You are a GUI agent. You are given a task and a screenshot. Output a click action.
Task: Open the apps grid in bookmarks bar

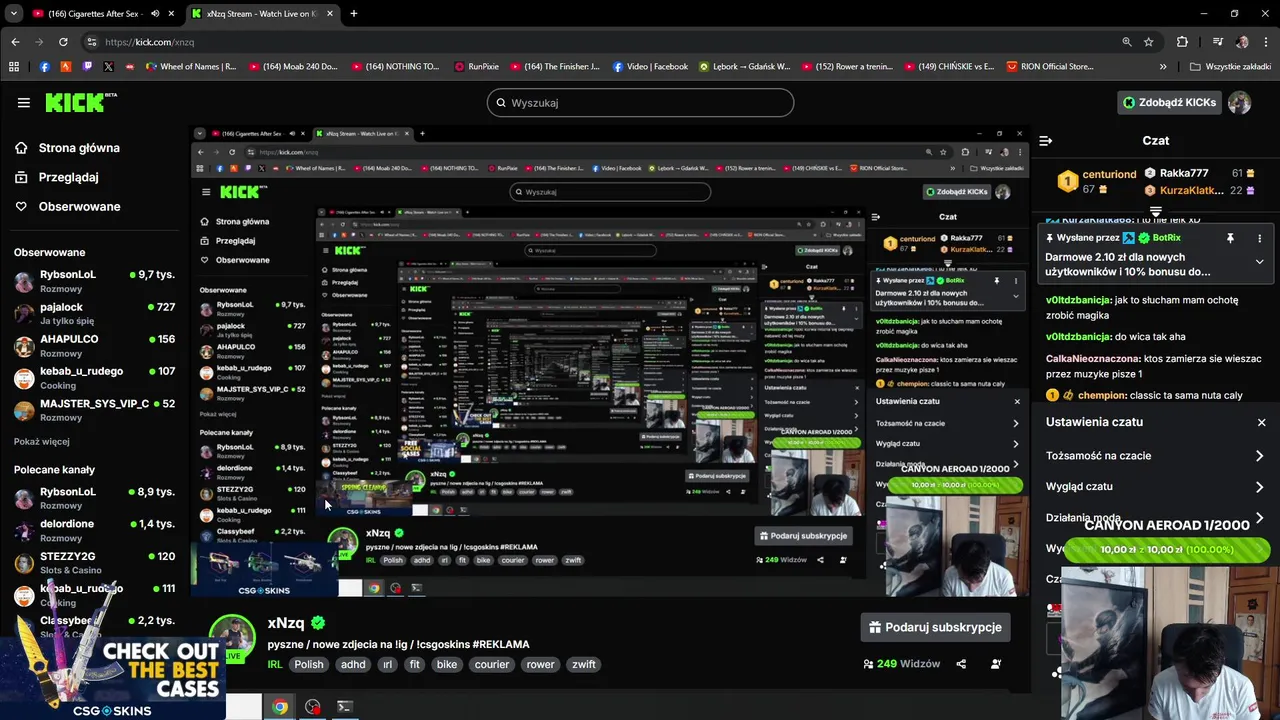14,67
